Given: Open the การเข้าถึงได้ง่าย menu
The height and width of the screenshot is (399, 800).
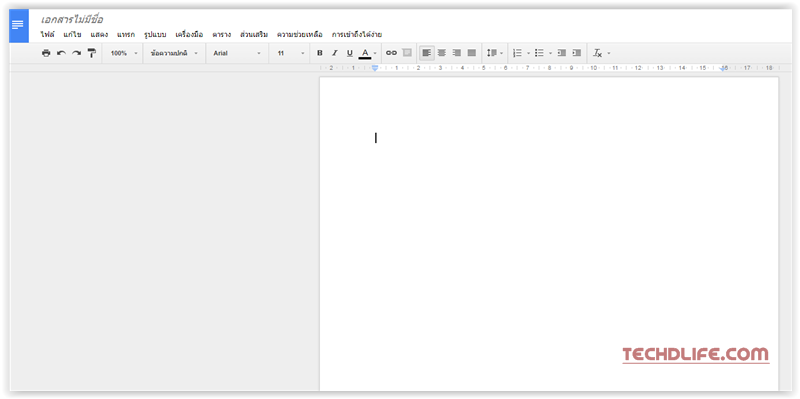Looking at the screenshot, I should (x=357, y=35).
